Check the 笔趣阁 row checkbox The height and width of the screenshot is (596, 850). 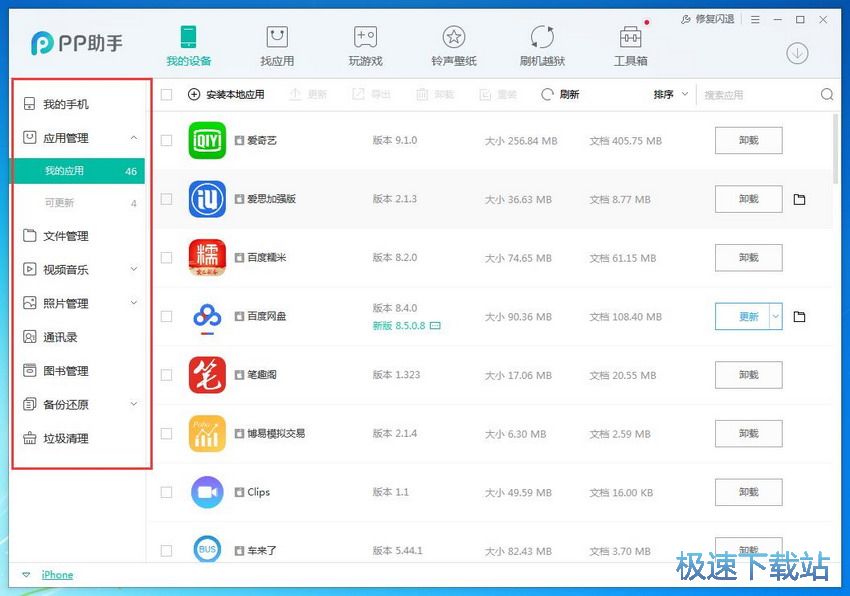point(166,375)
